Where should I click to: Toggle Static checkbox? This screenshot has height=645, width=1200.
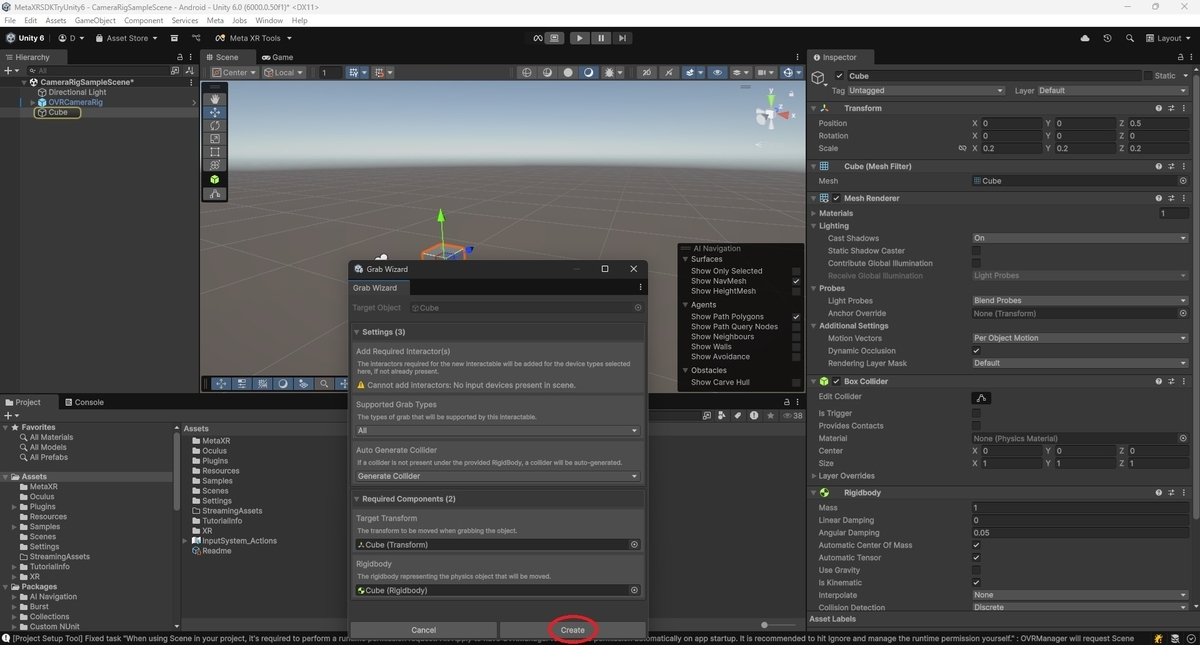pos(1148,76)
